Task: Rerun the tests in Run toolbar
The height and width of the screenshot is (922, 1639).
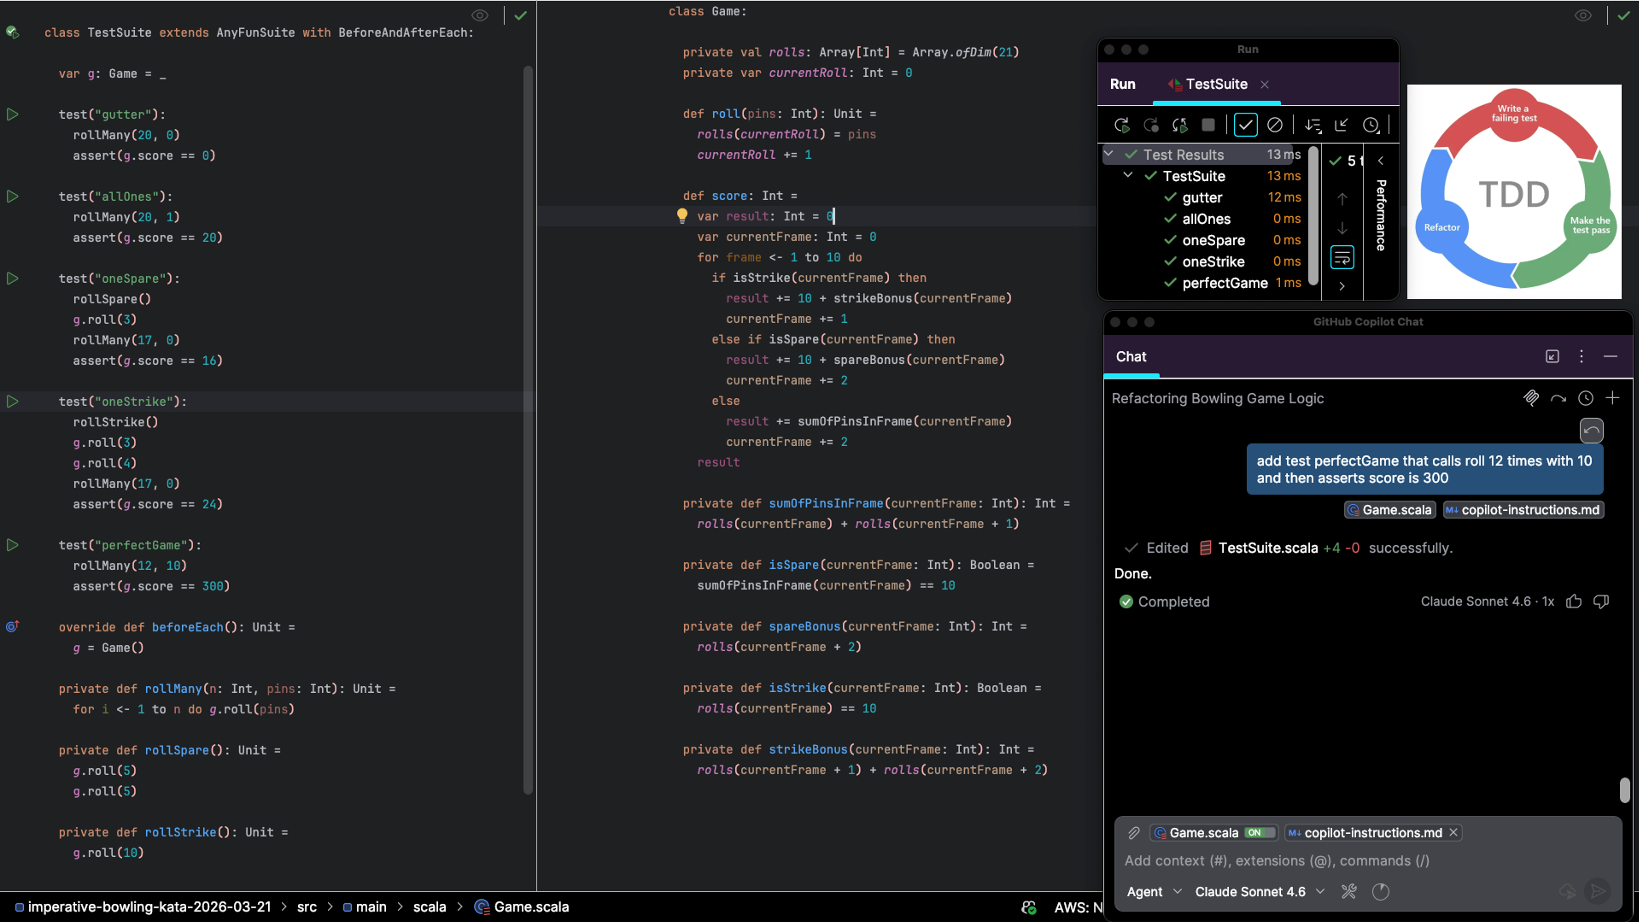Action: pyautogui.click(x=1121, y=125)
